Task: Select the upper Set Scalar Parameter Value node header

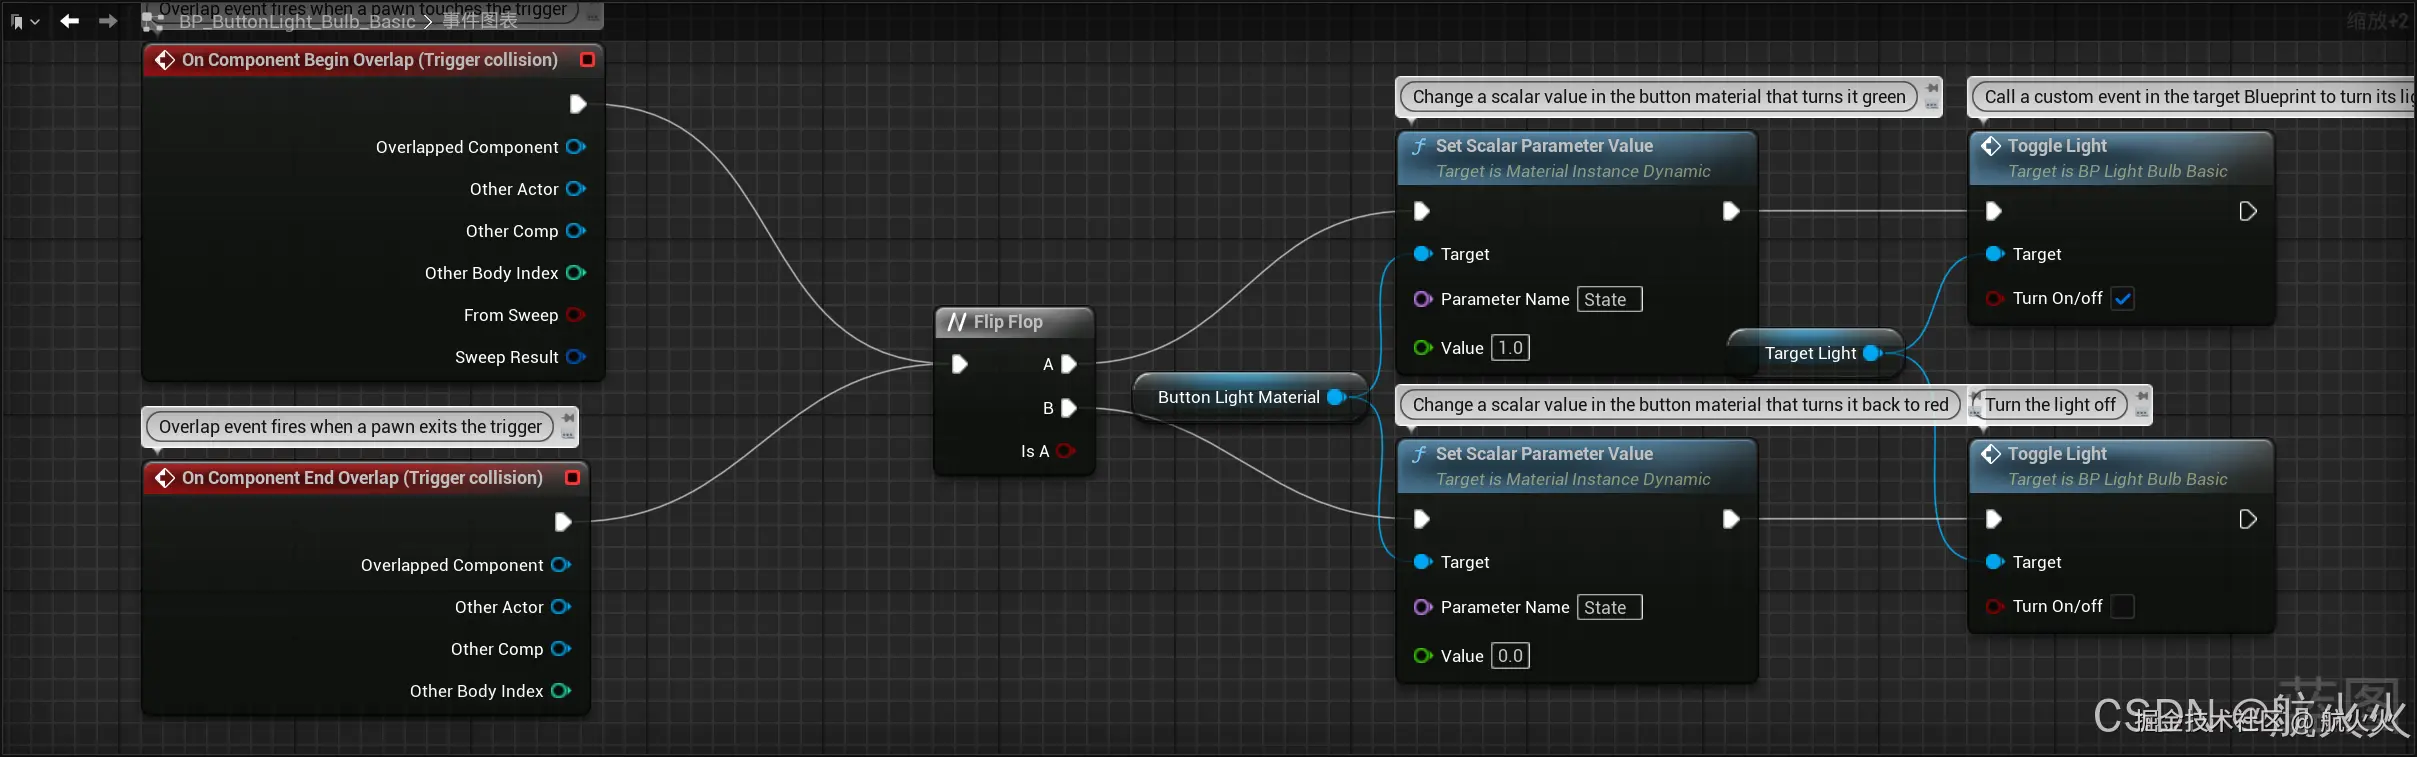Action: pos(1577,158)
